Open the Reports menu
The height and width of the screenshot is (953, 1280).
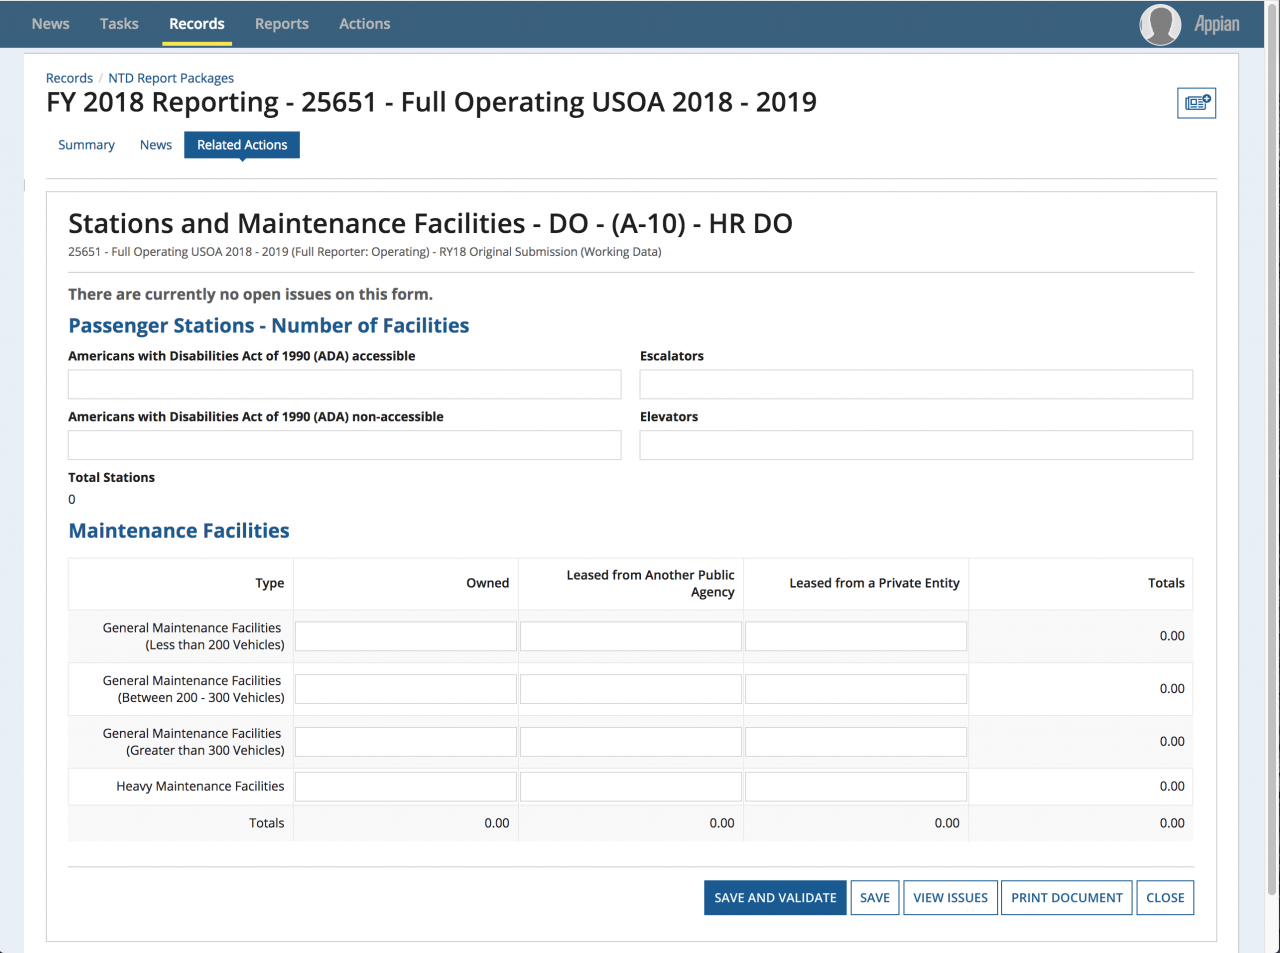[x=282, y=24]
